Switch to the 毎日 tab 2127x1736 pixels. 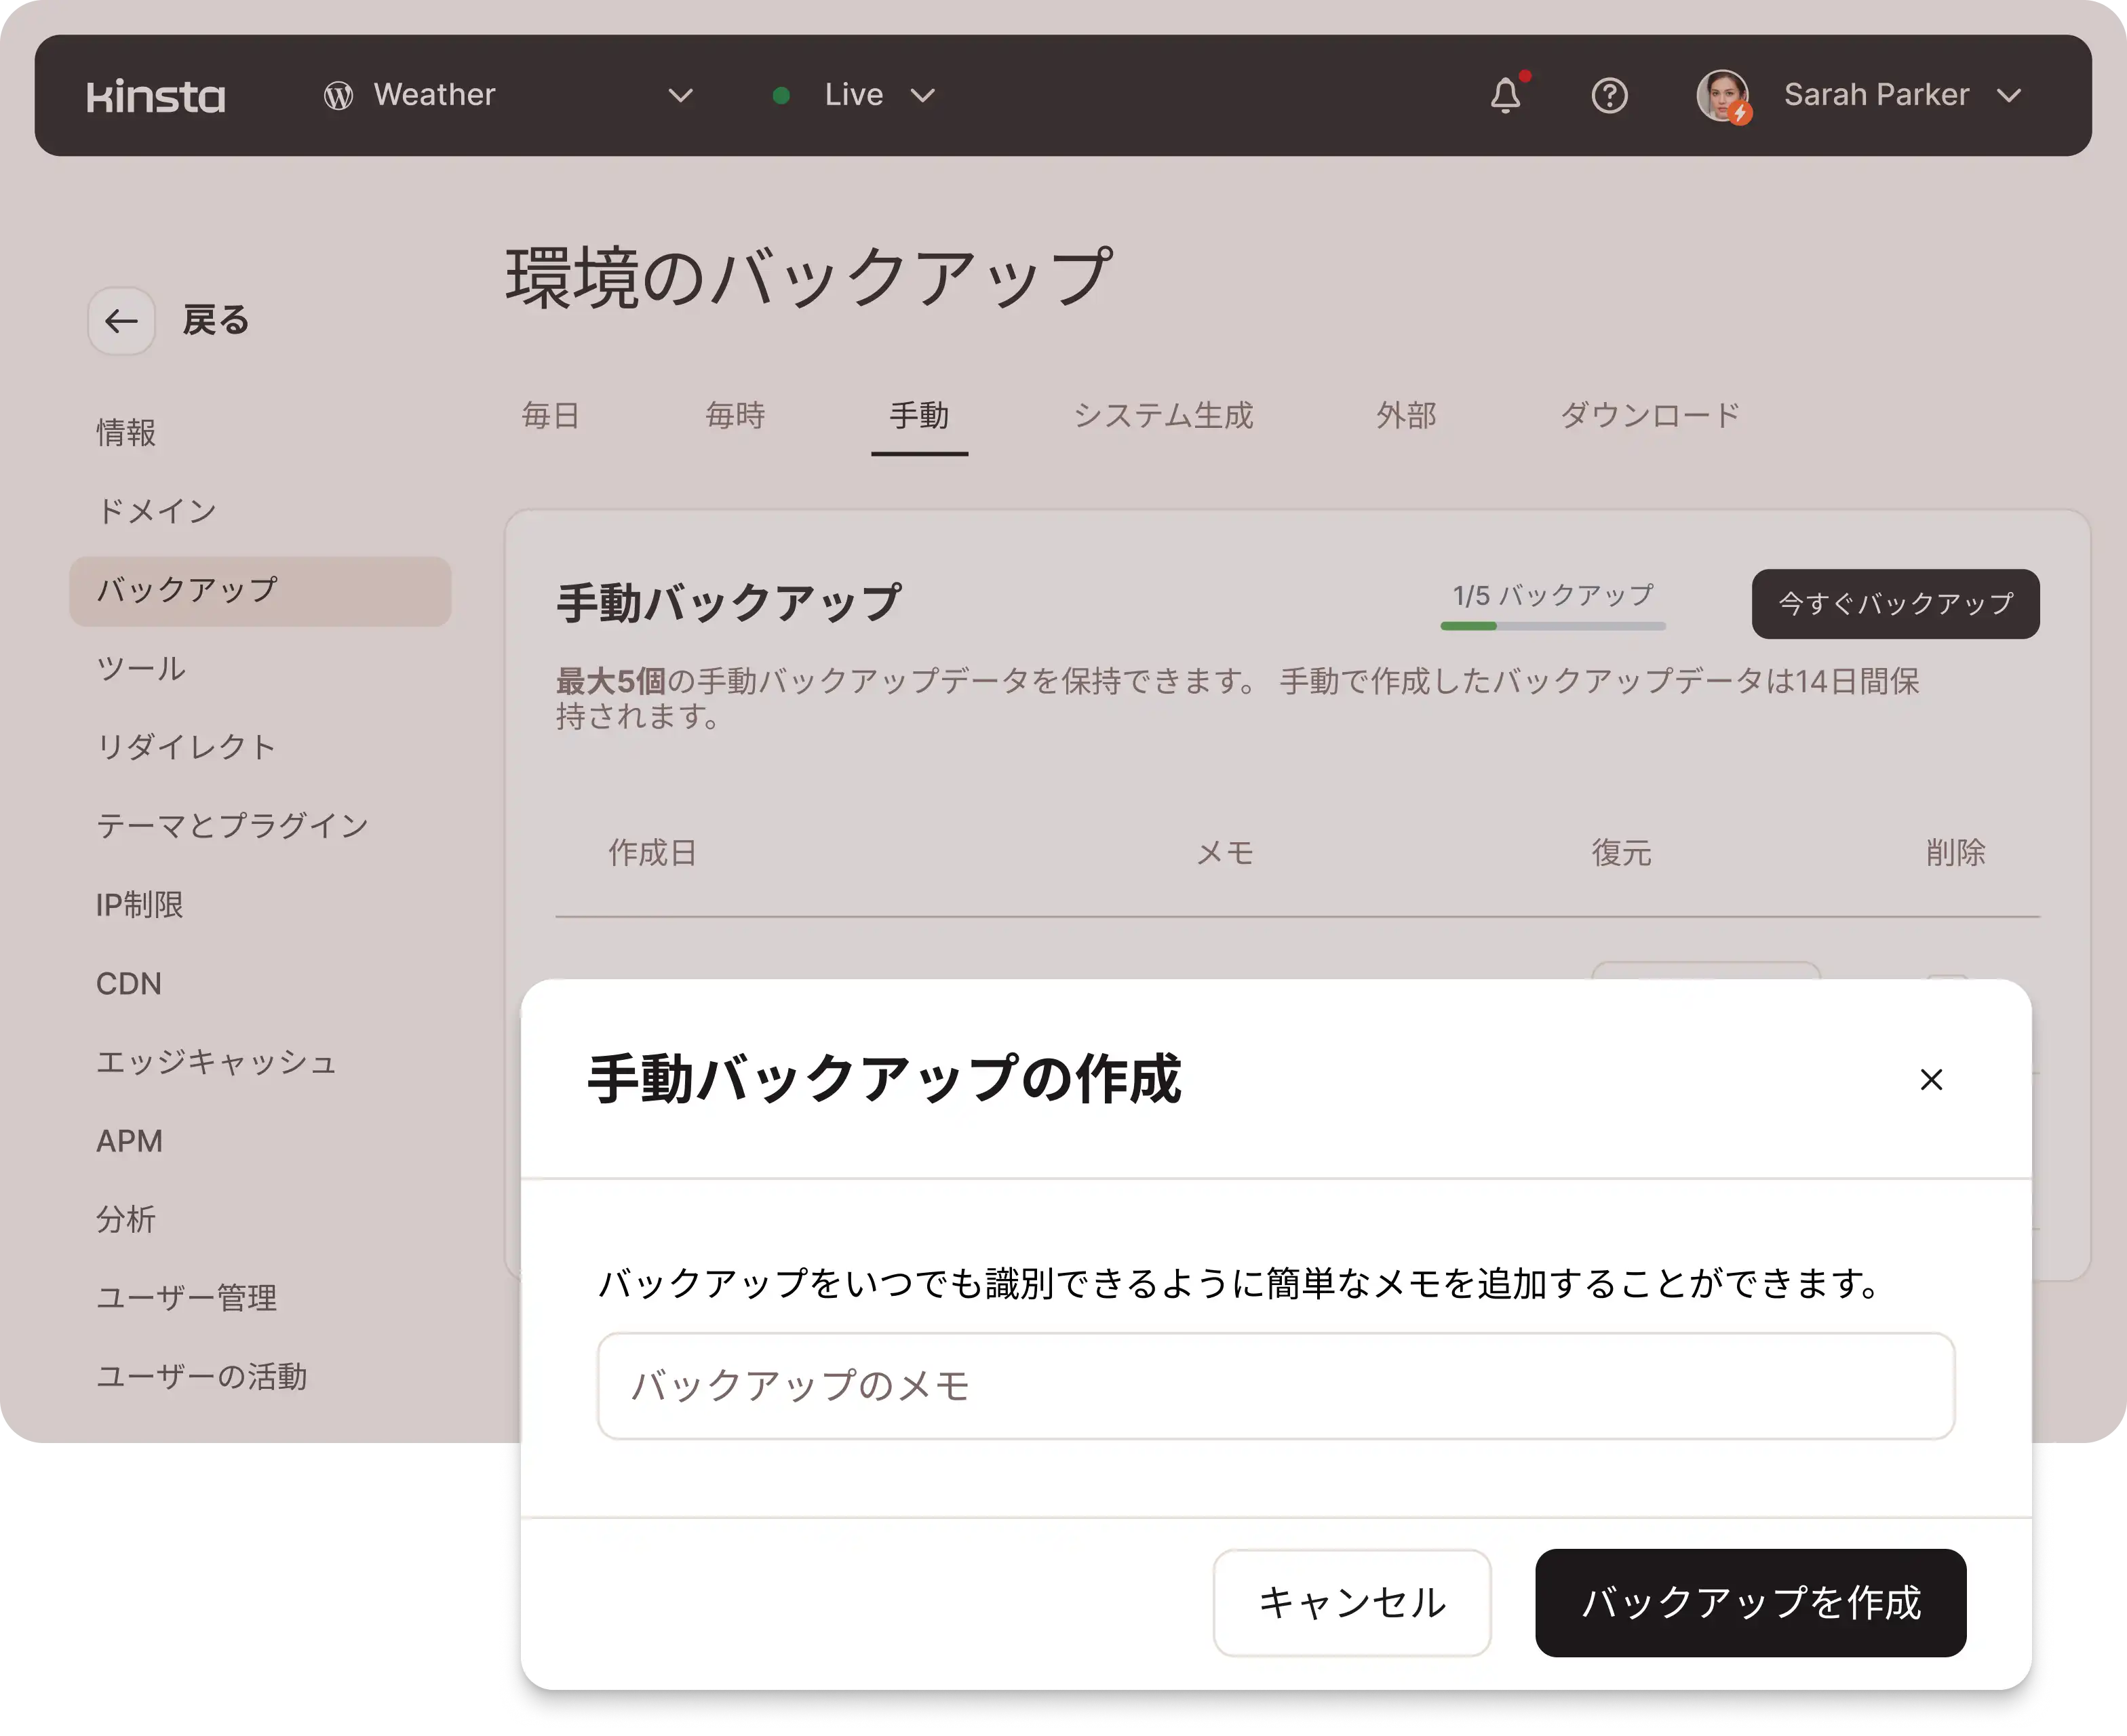551,415
